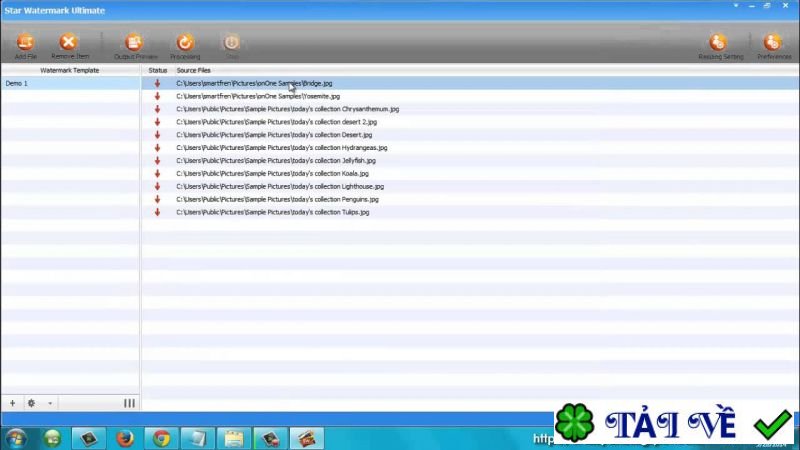Expand the small arrow next to gear
The width and height of the screenshot is (800, 450).
[x=50, y=404]
